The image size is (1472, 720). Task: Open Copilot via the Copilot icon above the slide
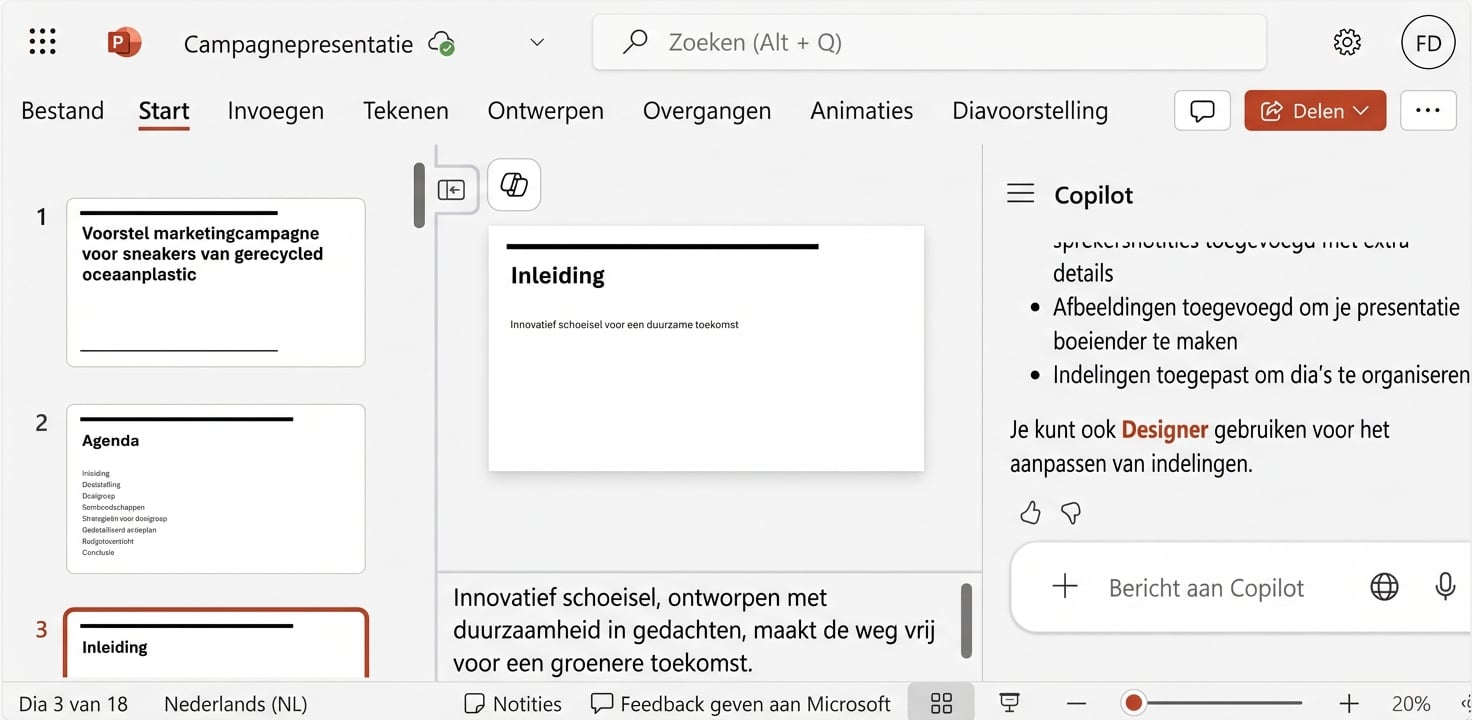click(x=513, y=185)
